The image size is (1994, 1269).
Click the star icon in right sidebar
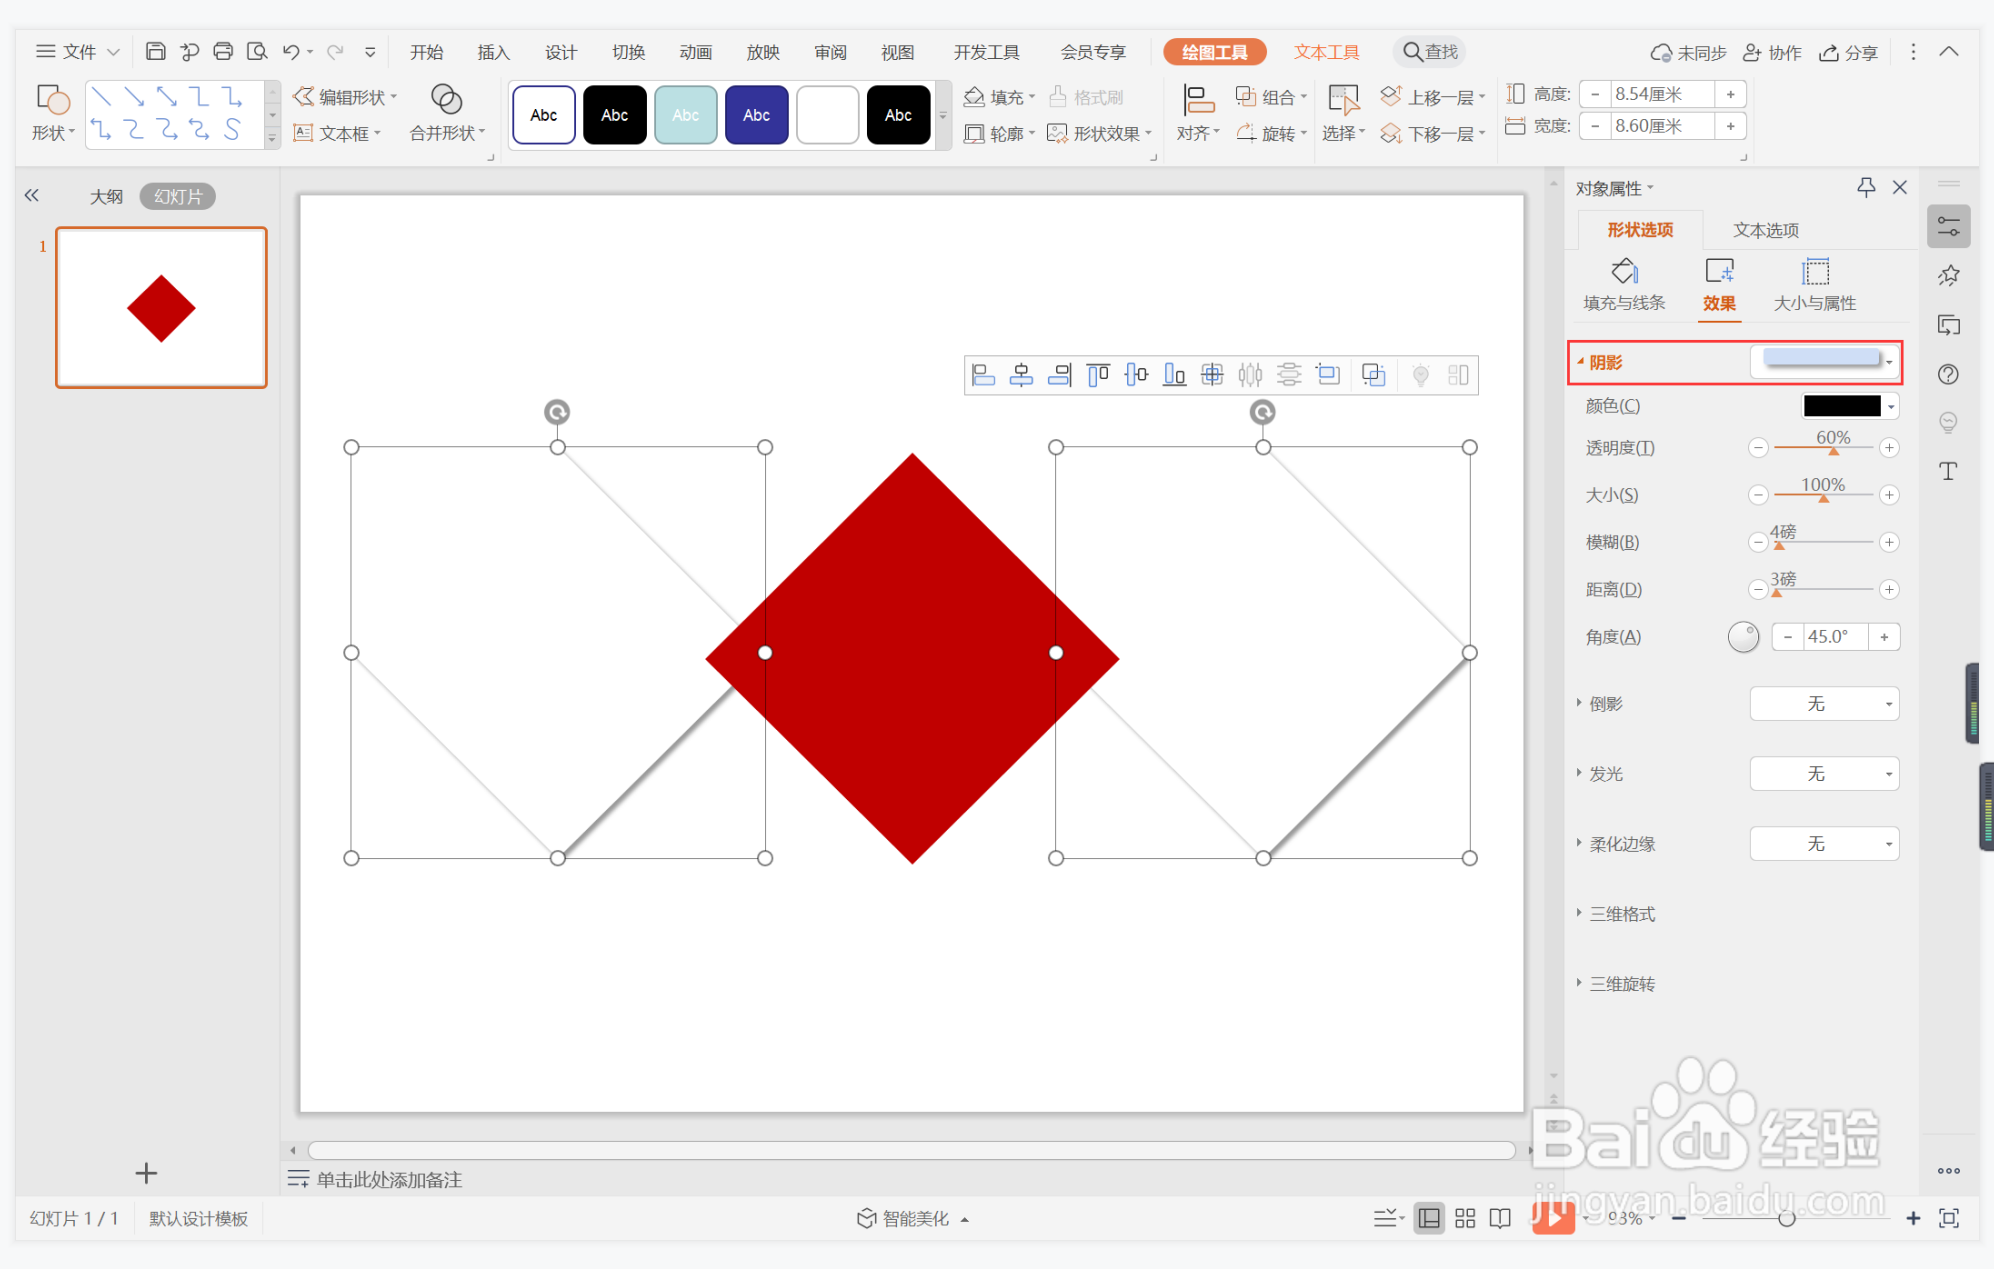1949,275
